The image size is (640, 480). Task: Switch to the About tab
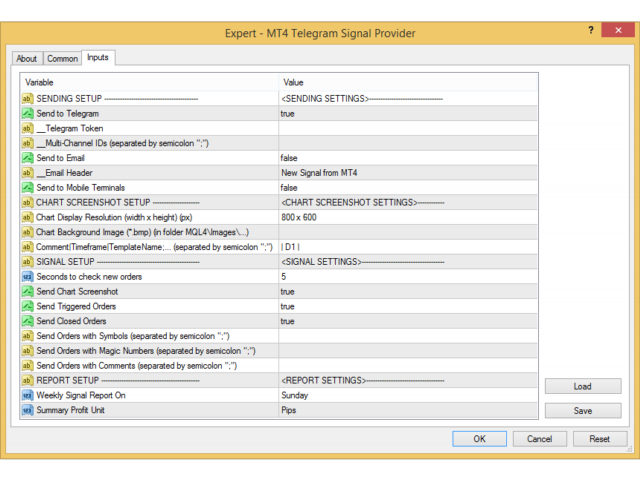27,59
